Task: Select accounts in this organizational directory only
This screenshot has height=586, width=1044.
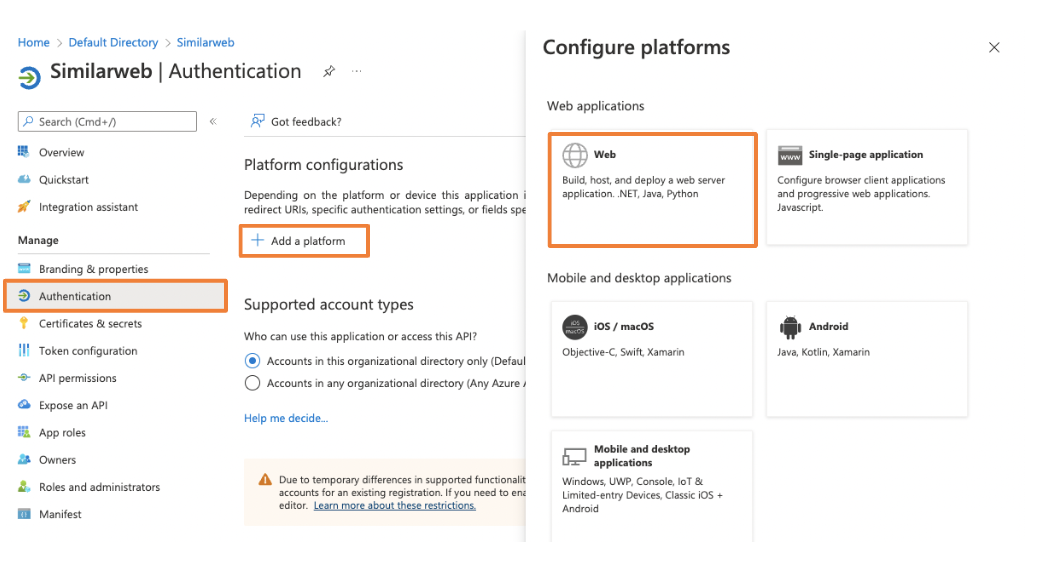Action: [253, 361]
